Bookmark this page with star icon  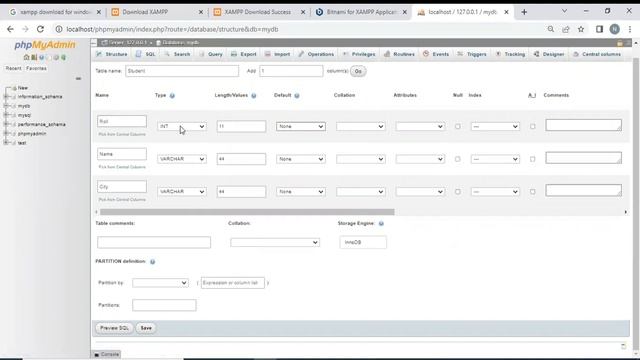click(x=581, y=29)
